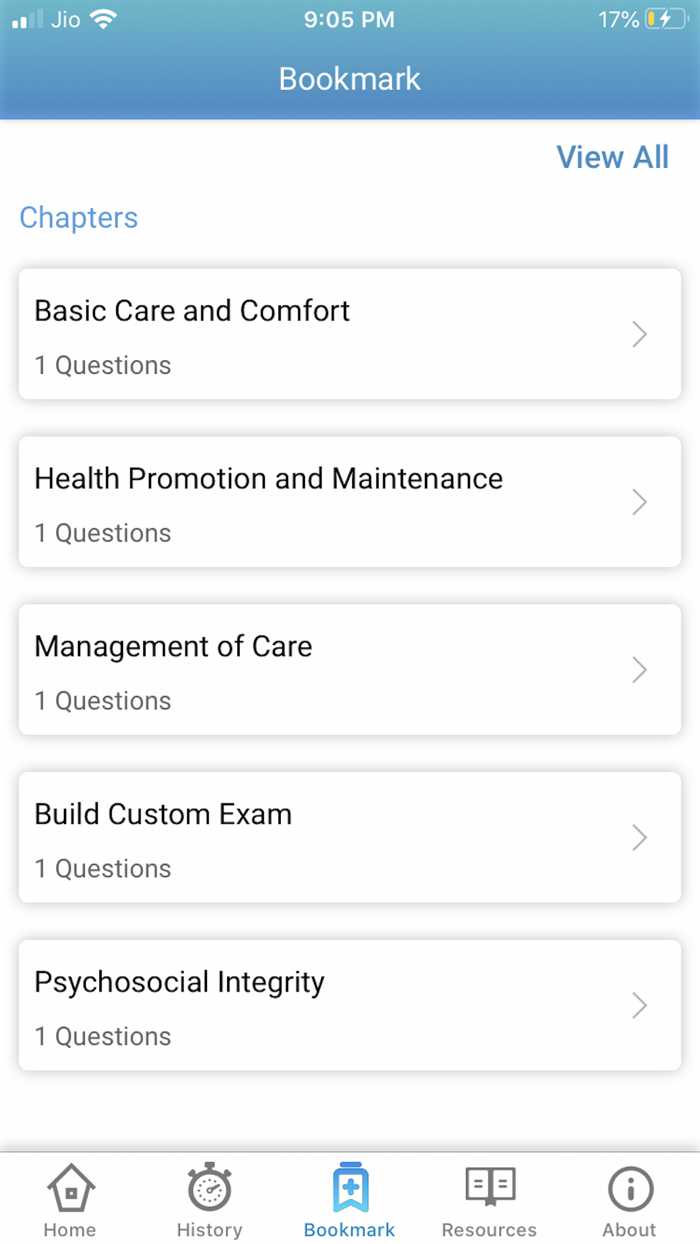Open the Resources book icon
This screenshot has width=700, height=1244.
(x=489, y=1190)
